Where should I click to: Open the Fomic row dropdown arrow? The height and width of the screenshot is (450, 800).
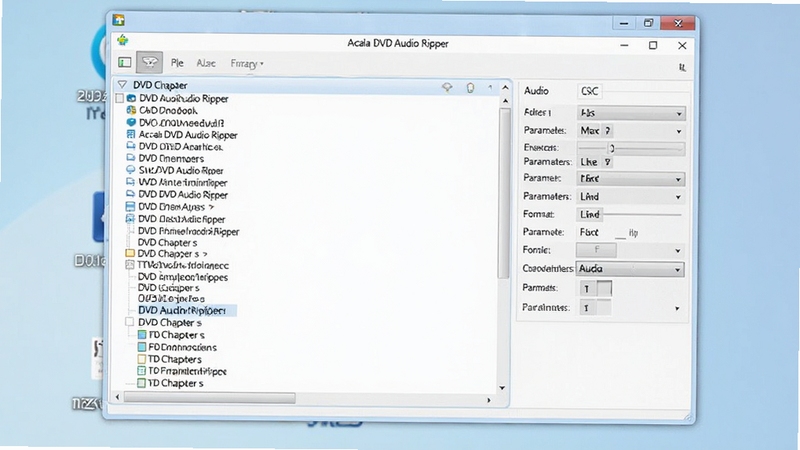pos(678,251)
